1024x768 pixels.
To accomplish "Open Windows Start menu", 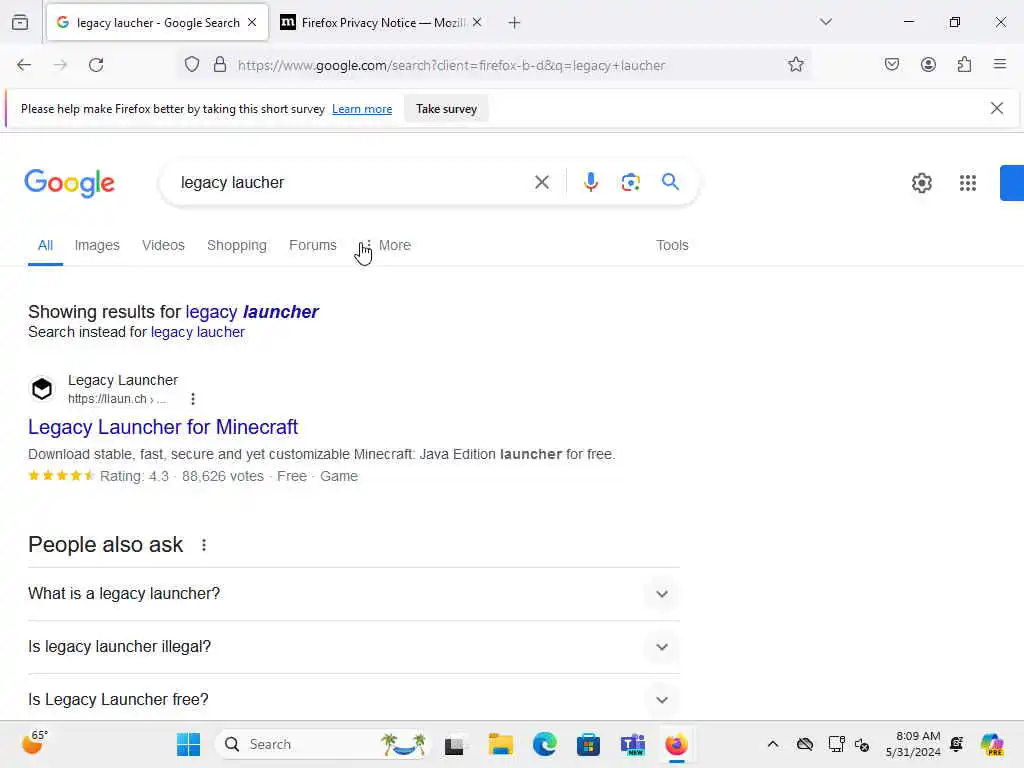I will point(189,744).
